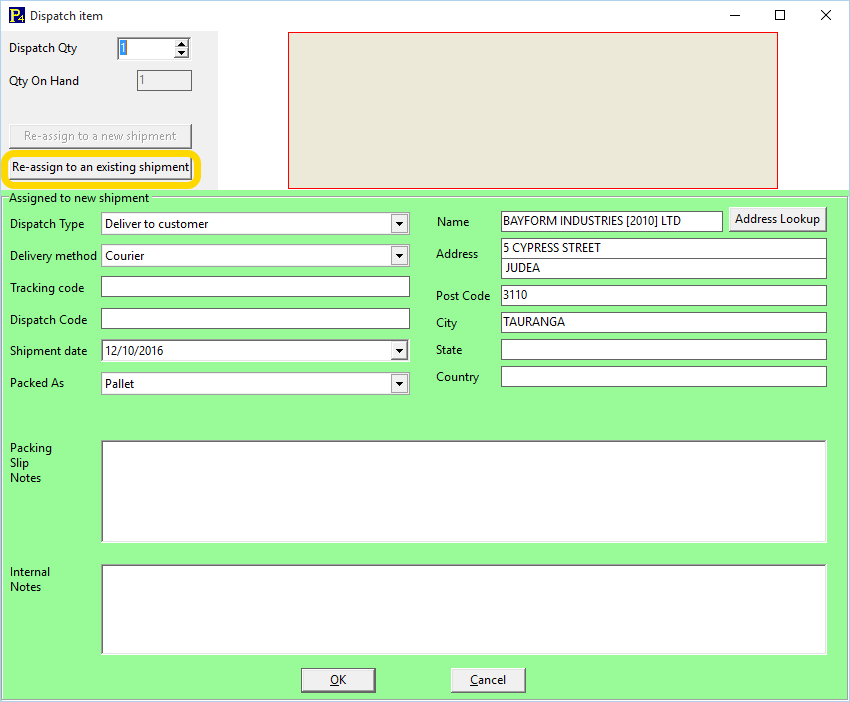Viewport: 850px width, 702px height.
Task: Click the Qty On Hand label
Action: (44, 81)
